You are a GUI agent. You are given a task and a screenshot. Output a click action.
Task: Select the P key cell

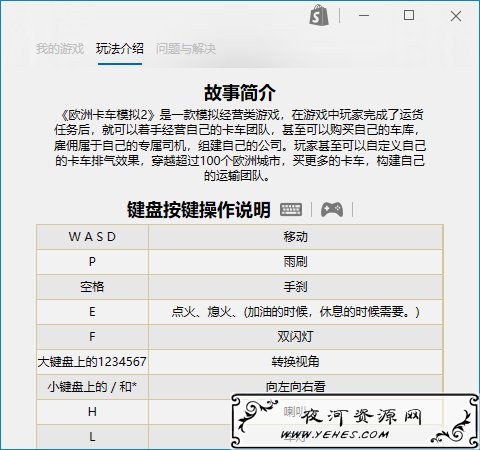click(x=92, y=262)
